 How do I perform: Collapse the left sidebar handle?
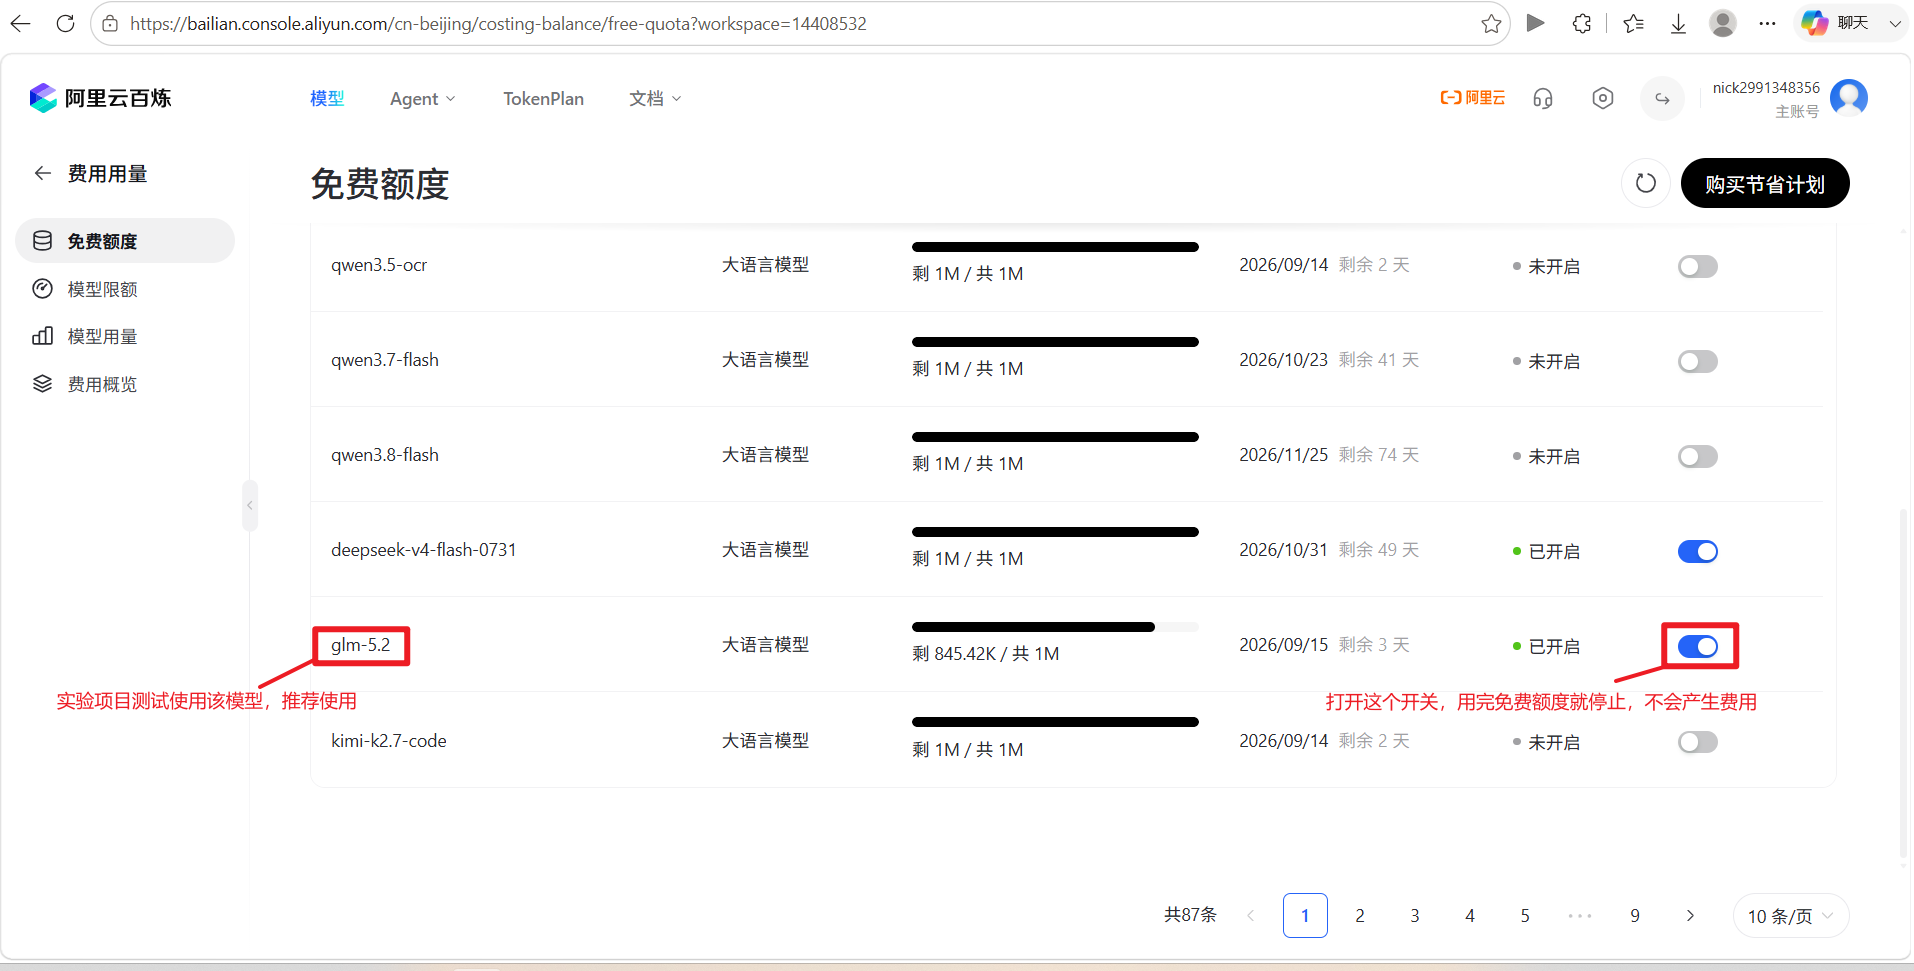pyautogui.click(x=250, y=505)
